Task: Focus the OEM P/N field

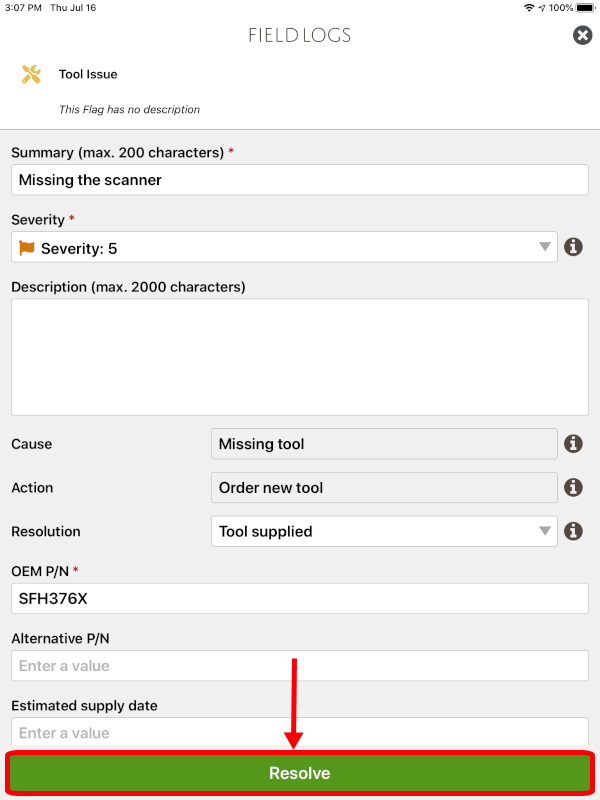Action: [300, 599]
